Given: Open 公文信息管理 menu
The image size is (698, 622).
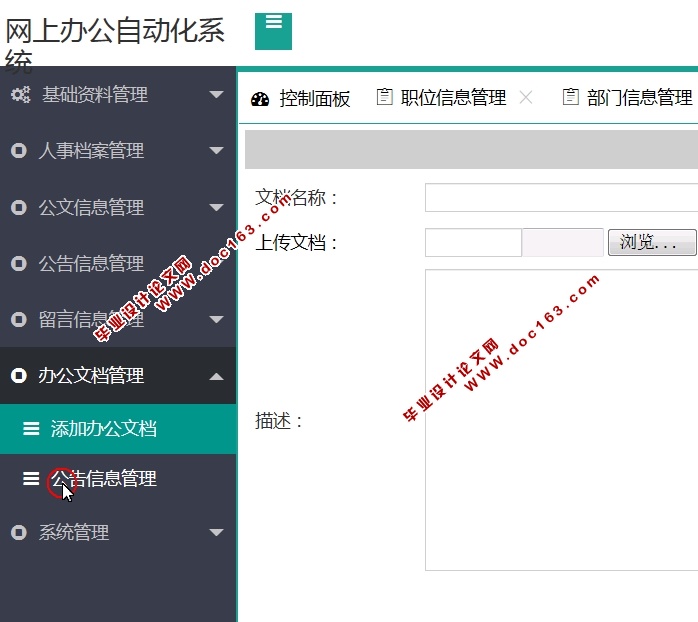Looking at the screenshot, I should (x=118, y=207).
